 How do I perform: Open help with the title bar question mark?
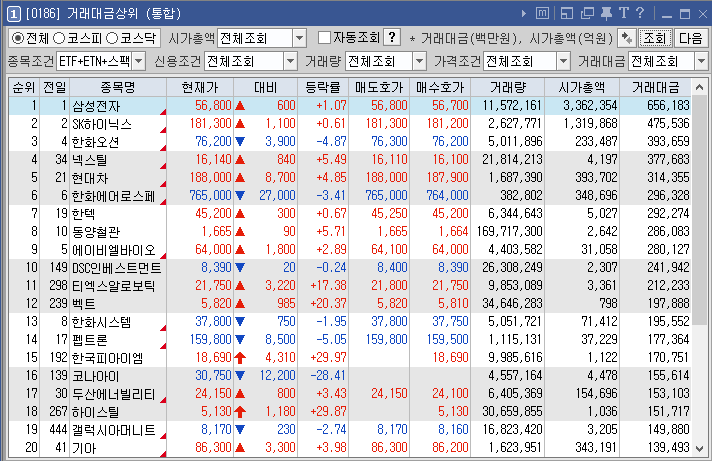(x=640, y=13)
